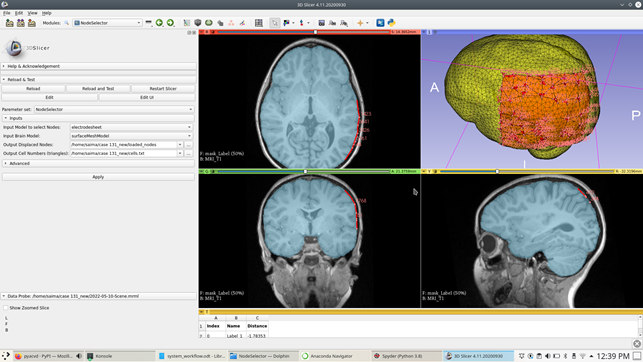643x362 pixels.
Task: Click the table view pin icon
Action: coord(201,312)
